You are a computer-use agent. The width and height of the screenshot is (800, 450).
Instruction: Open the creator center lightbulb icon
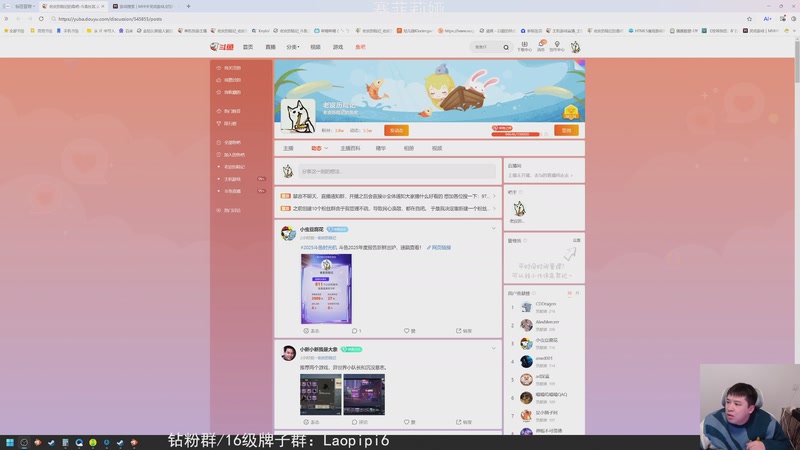557,46
